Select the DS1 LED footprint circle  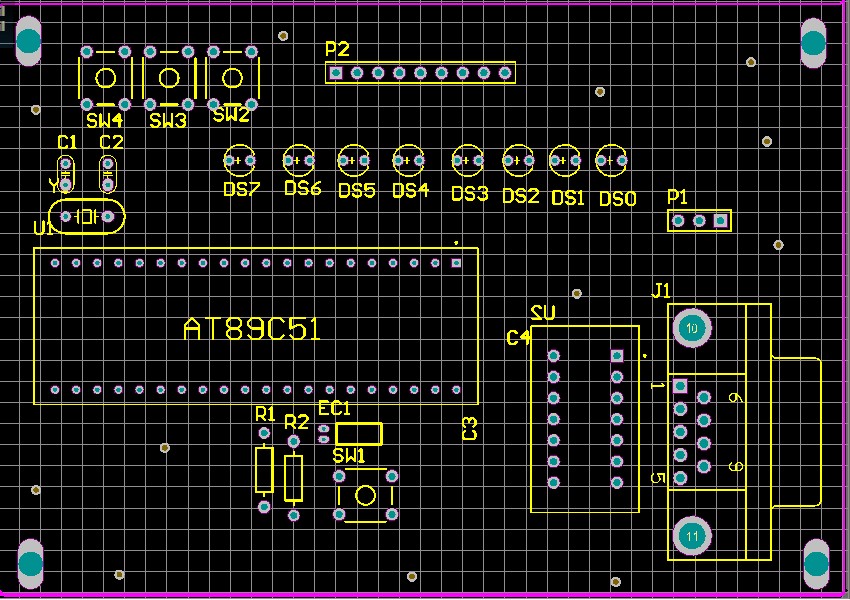point(565,160)
